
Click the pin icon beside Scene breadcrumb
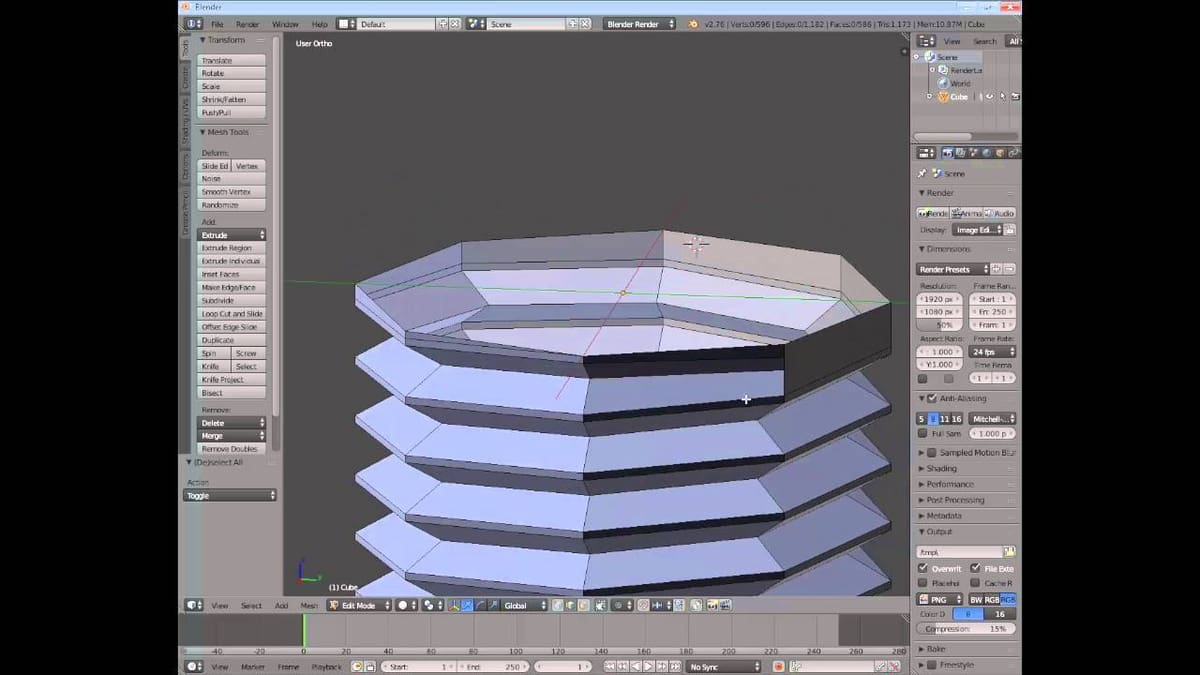coord(922,173)
